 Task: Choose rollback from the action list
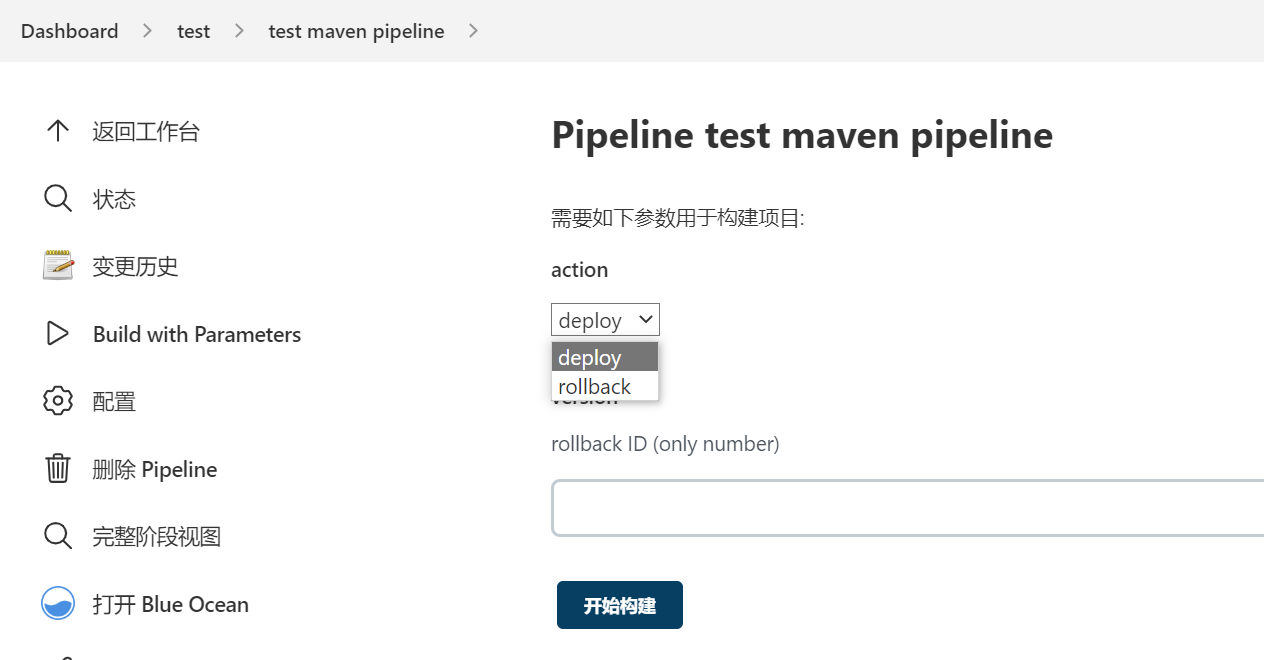604,386
